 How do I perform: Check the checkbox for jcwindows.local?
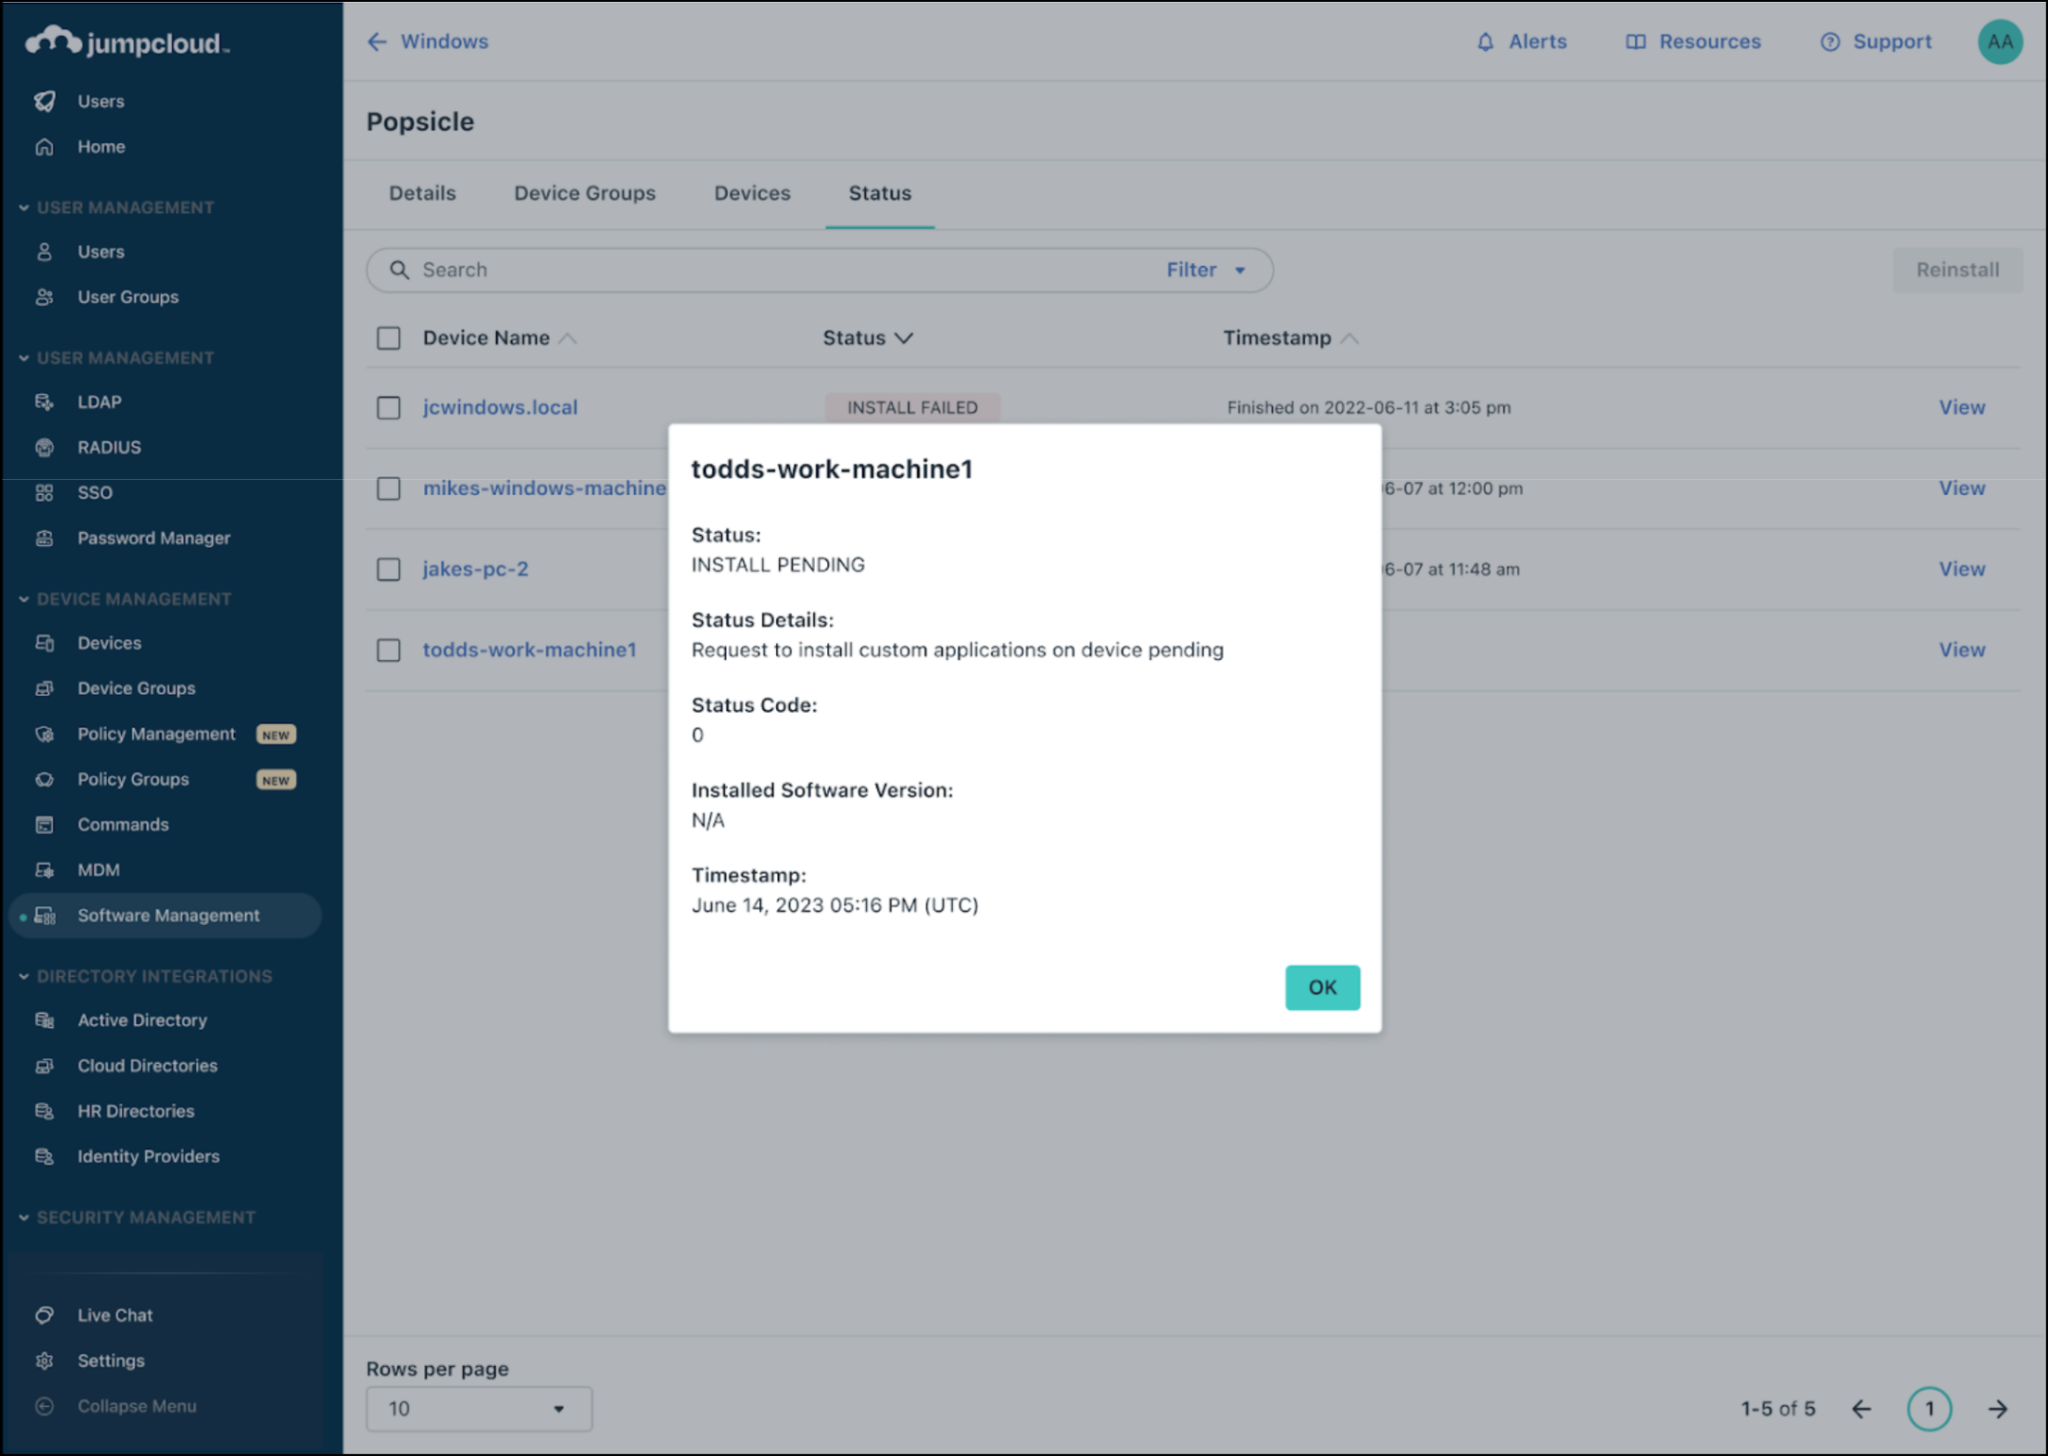click(x=389, y=407)
